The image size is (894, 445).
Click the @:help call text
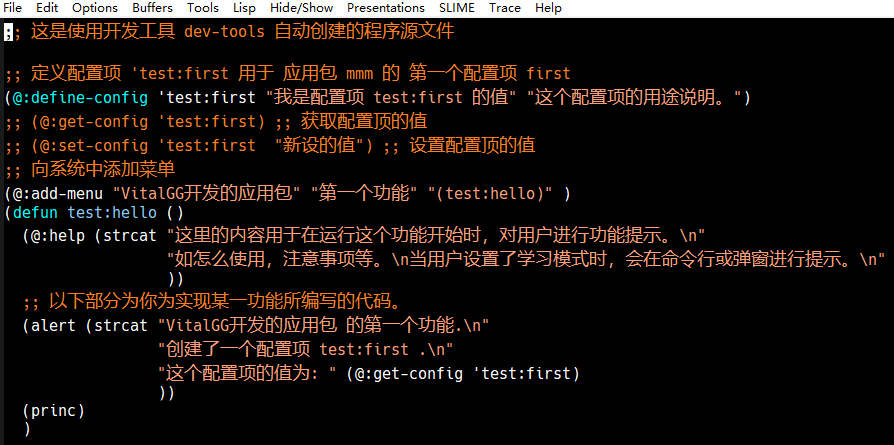tap(58, 235)
